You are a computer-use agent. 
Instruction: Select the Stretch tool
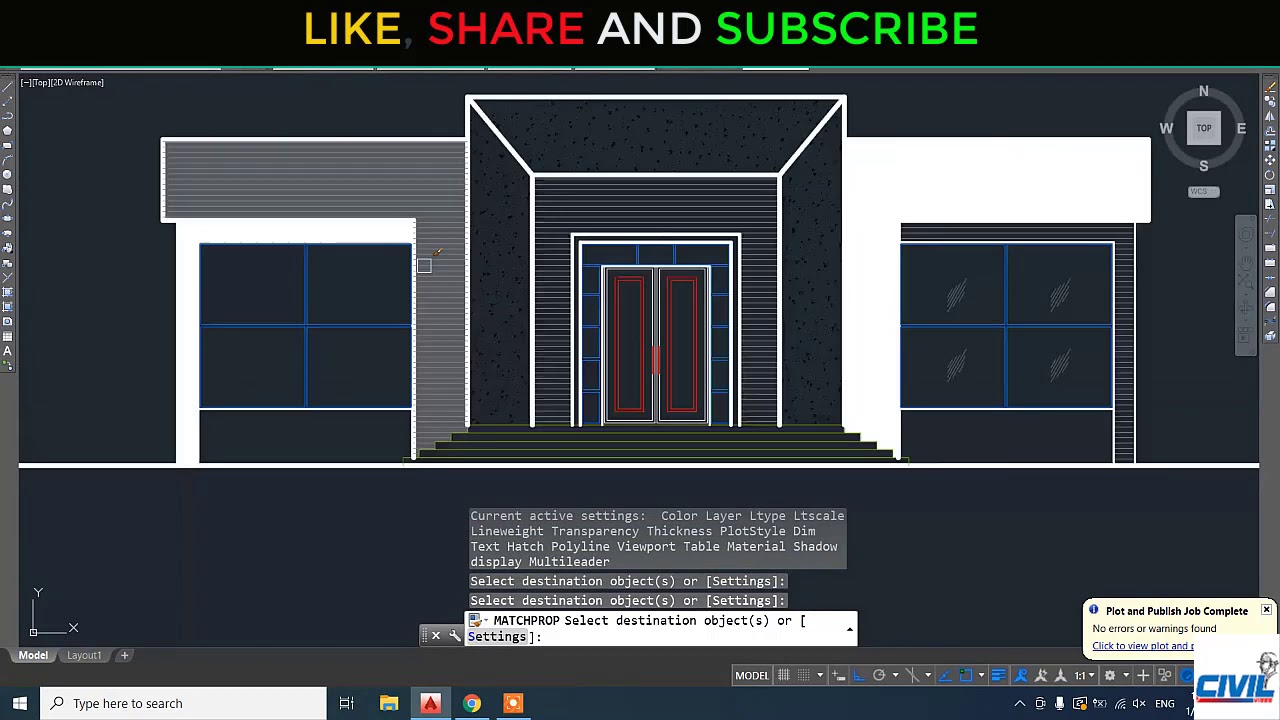[x=1270, y=204]
